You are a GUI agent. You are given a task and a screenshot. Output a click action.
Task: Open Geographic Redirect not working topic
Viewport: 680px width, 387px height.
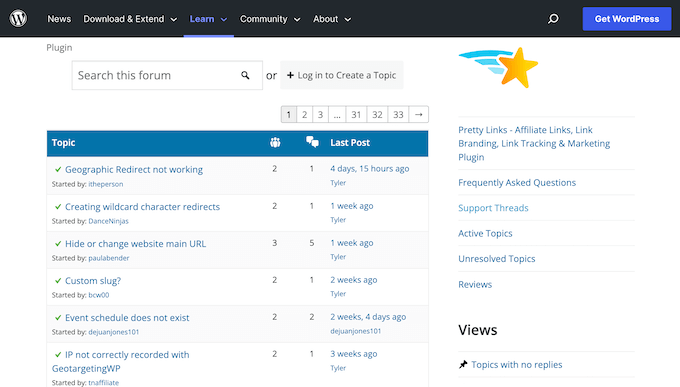134,170
